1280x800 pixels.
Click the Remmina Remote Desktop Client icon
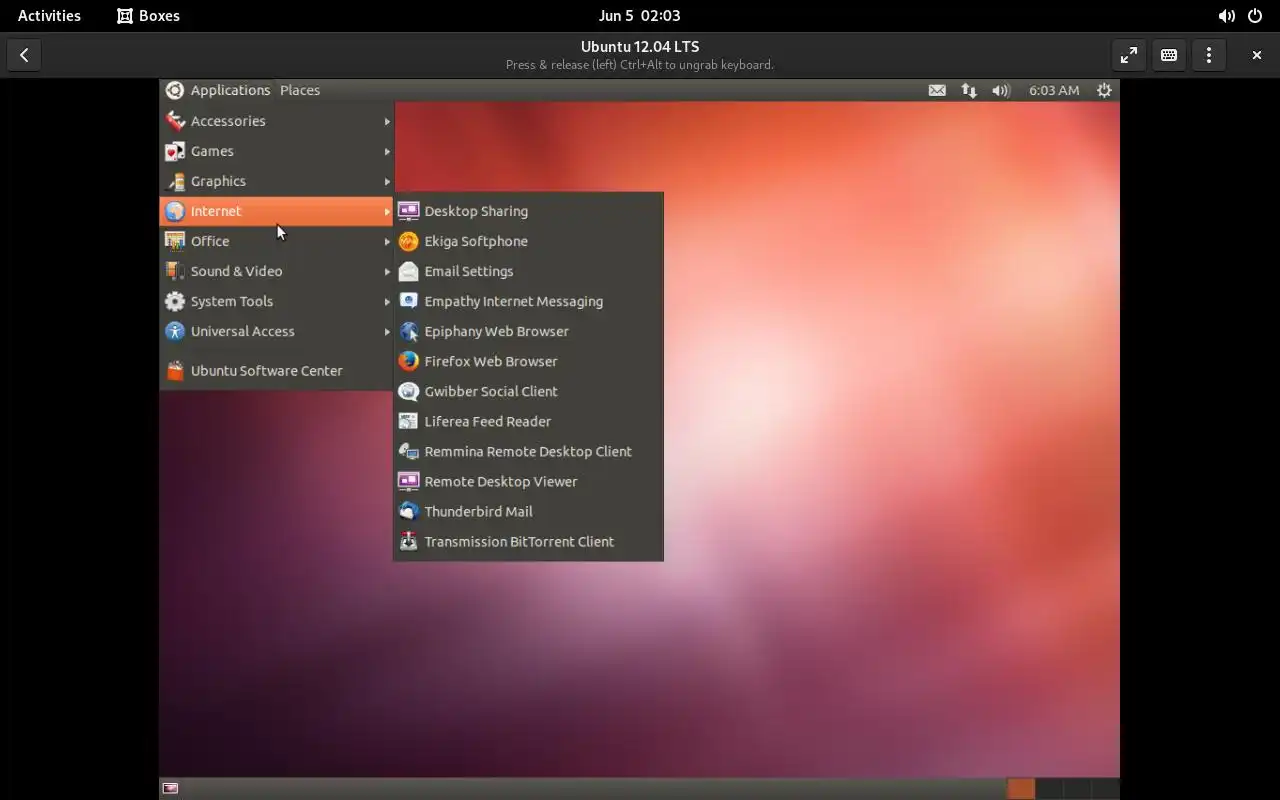tap(408, 451)
